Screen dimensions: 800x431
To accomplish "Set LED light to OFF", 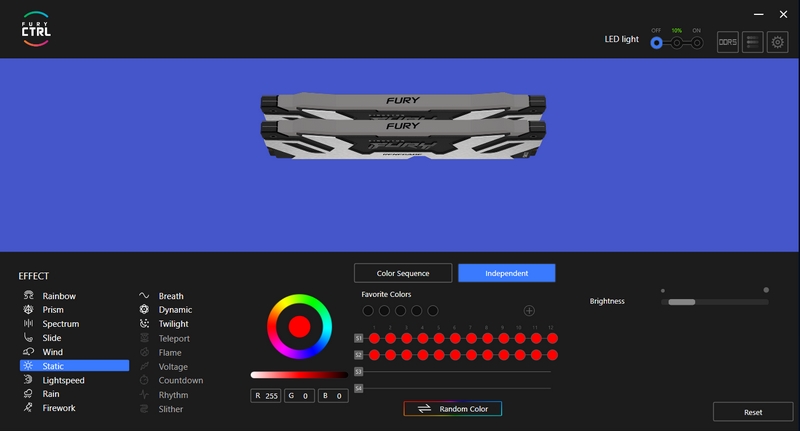I will (x=657, y=43).
